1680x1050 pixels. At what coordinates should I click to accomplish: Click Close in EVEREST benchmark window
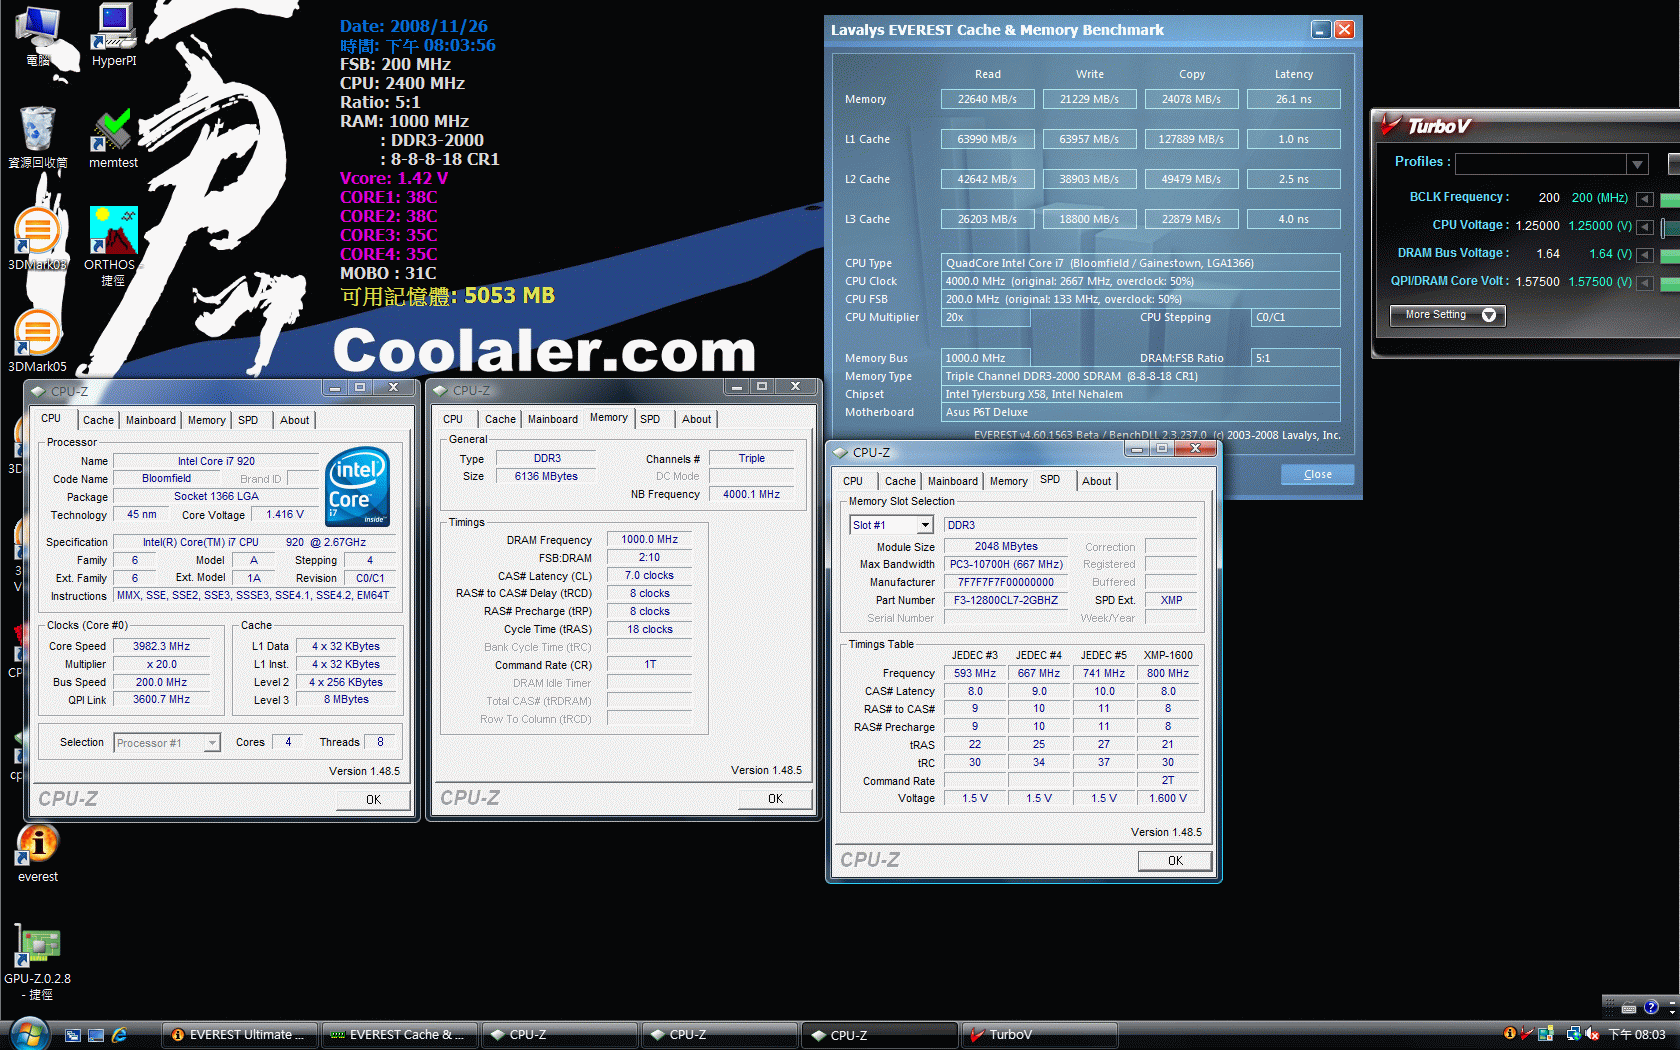1318,475
